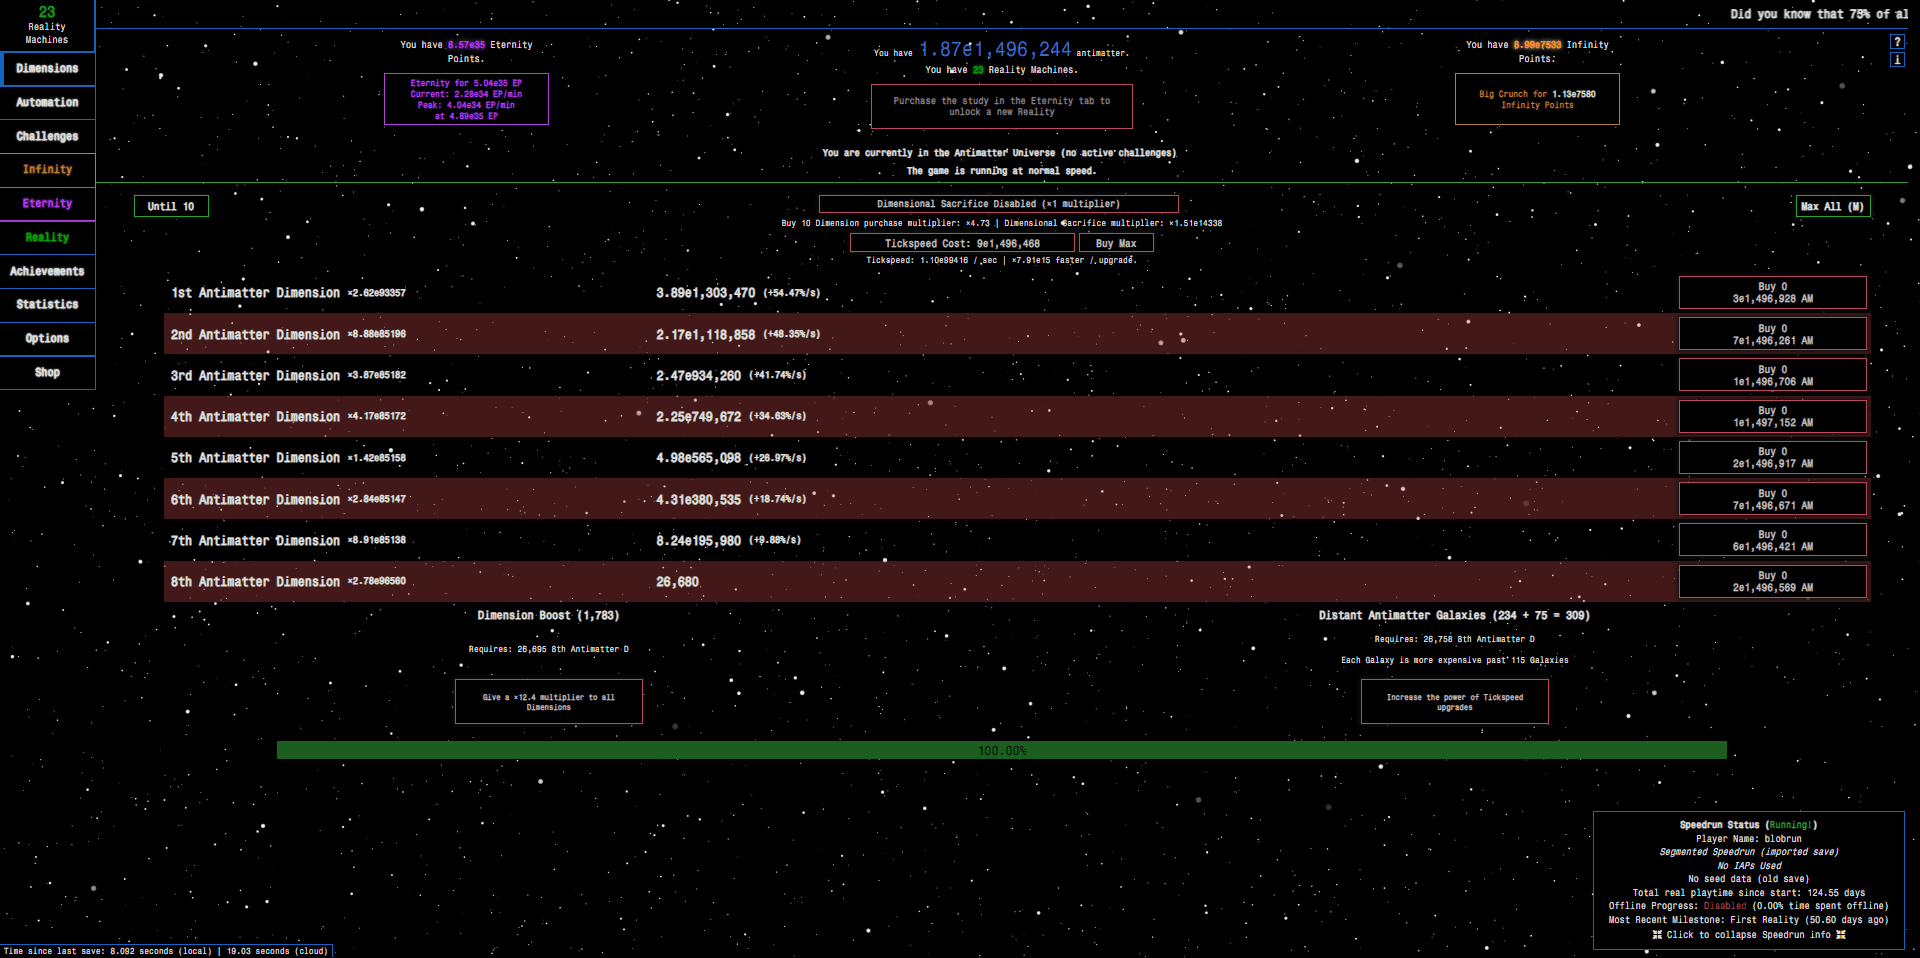Toggle Dimensional Sacrifice on
The height and width of the screenshot is (958, 1920).
tap(999, 203)
